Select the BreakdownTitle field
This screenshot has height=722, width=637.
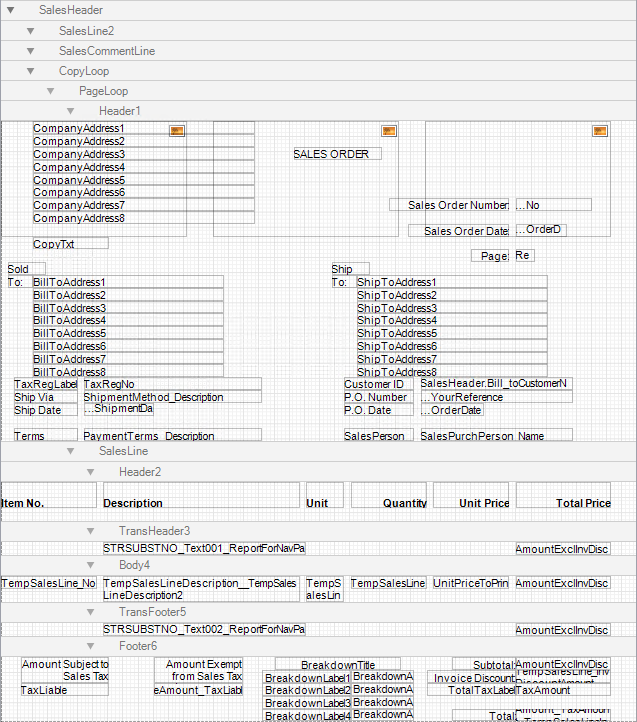click(337, 664)
